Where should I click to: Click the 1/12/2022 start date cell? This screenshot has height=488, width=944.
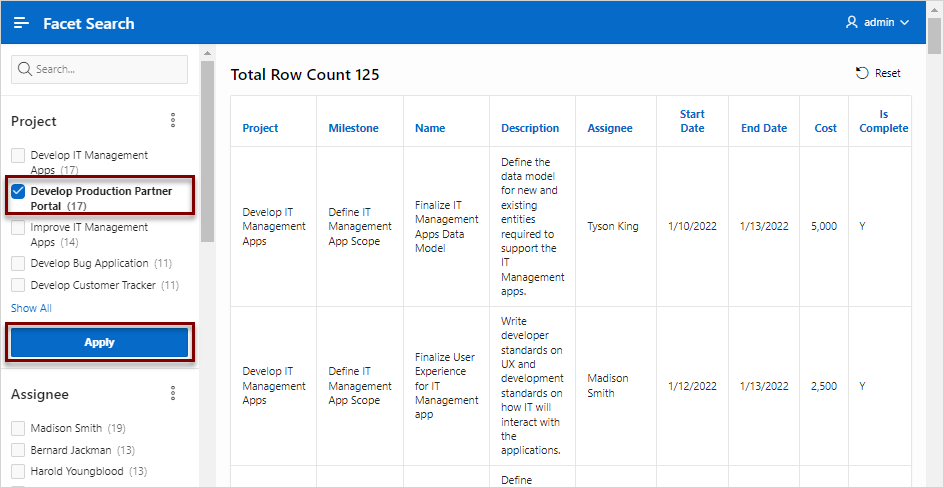pyautogui.click(x=692, y=386)
